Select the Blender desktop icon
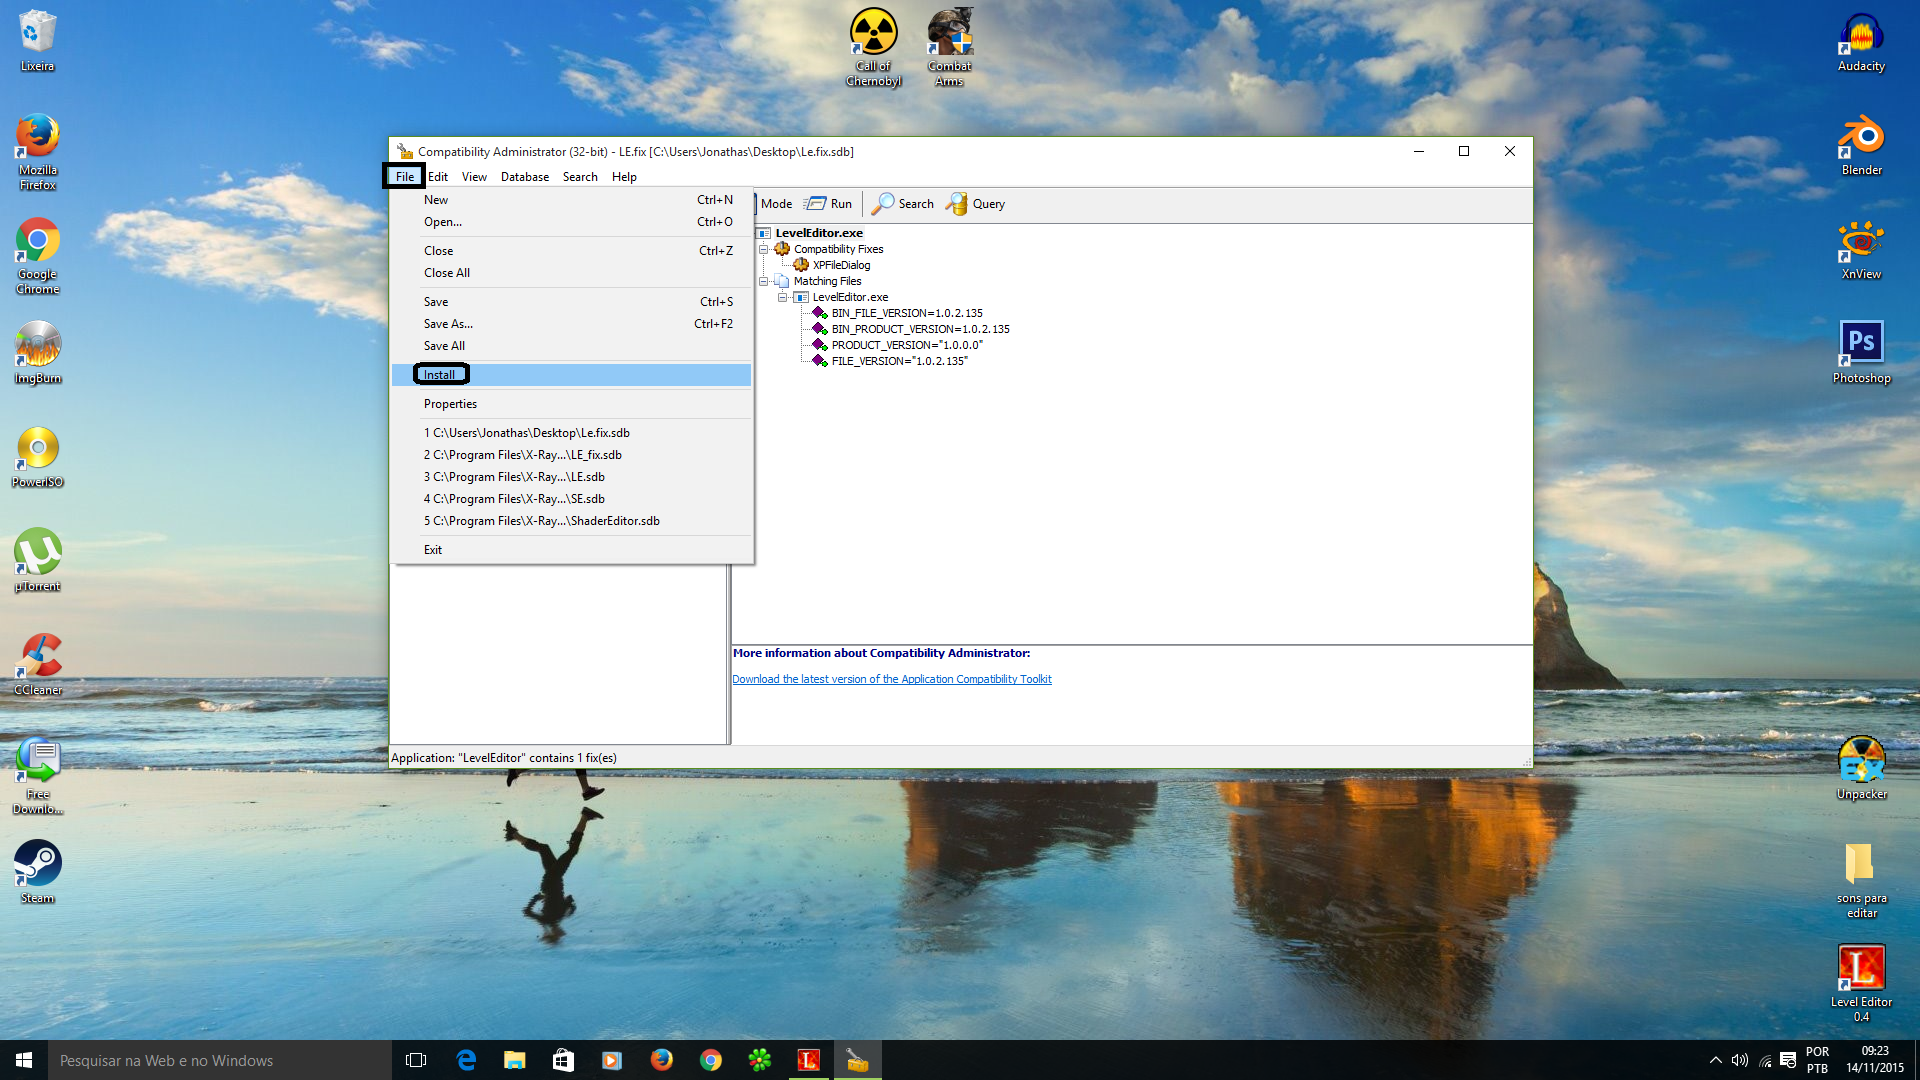Screen dimensions: 1920x1080 1861,146
